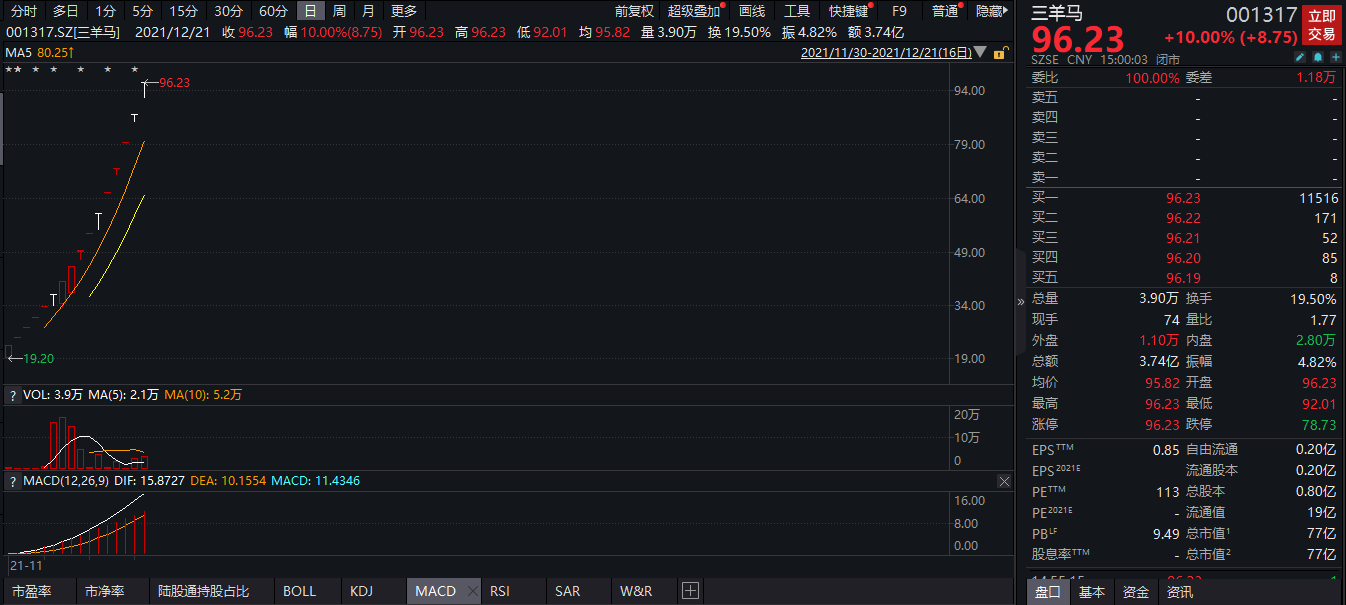Screen dimensions: 1346x605
Task: Click the 画线 drawing tool button
Action: pyautogui.click(x=751, y=11)
